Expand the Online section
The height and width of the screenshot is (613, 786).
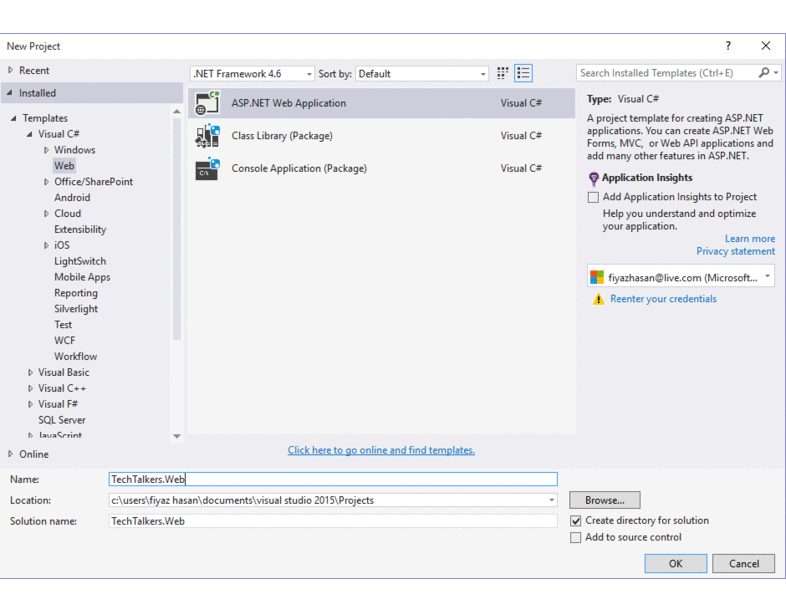(11, 454)
